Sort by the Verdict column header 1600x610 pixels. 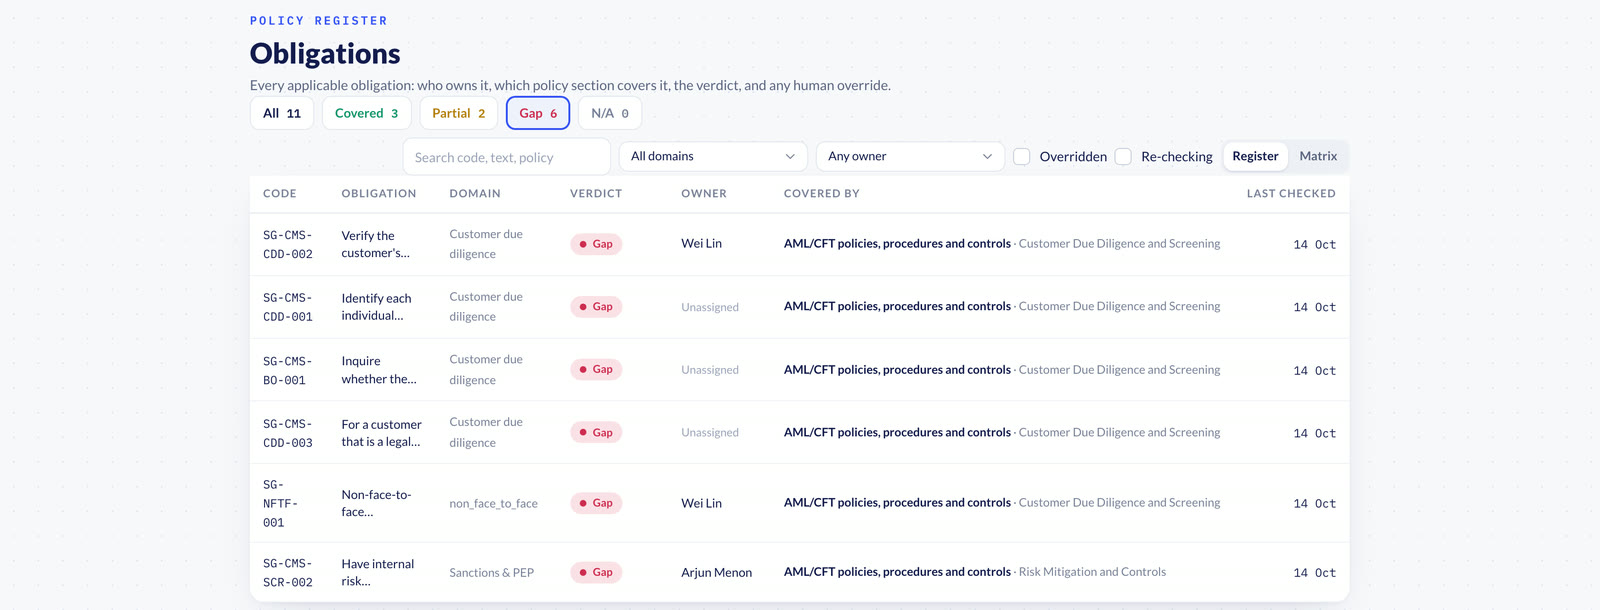coord(596,194)
